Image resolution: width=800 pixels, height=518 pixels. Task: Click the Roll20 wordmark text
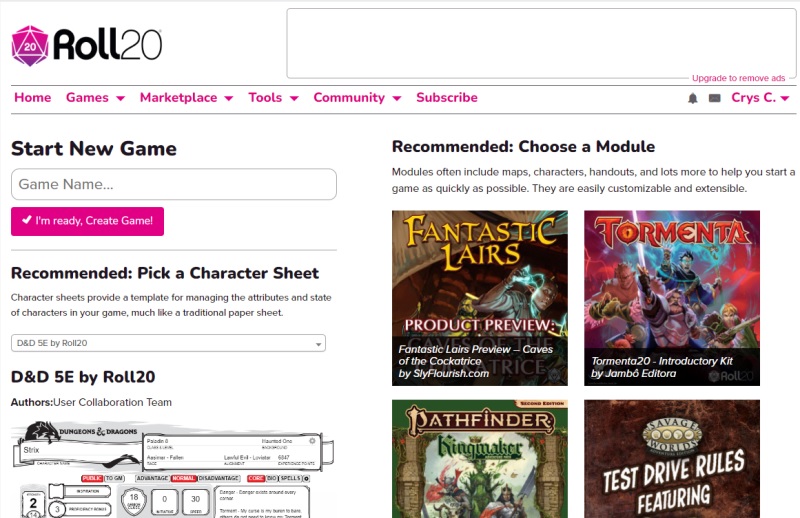coord(108,45)
